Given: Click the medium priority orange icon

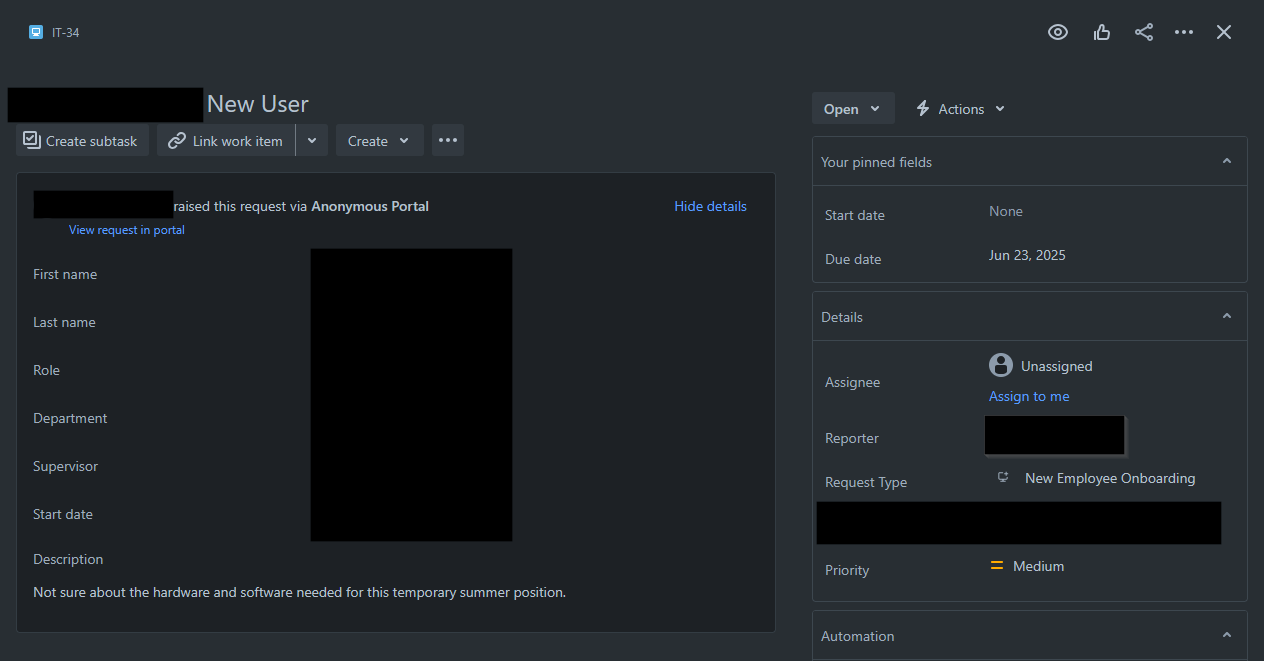Looking at the screenshot, I should pyautogui.click(x=996, y=566).
